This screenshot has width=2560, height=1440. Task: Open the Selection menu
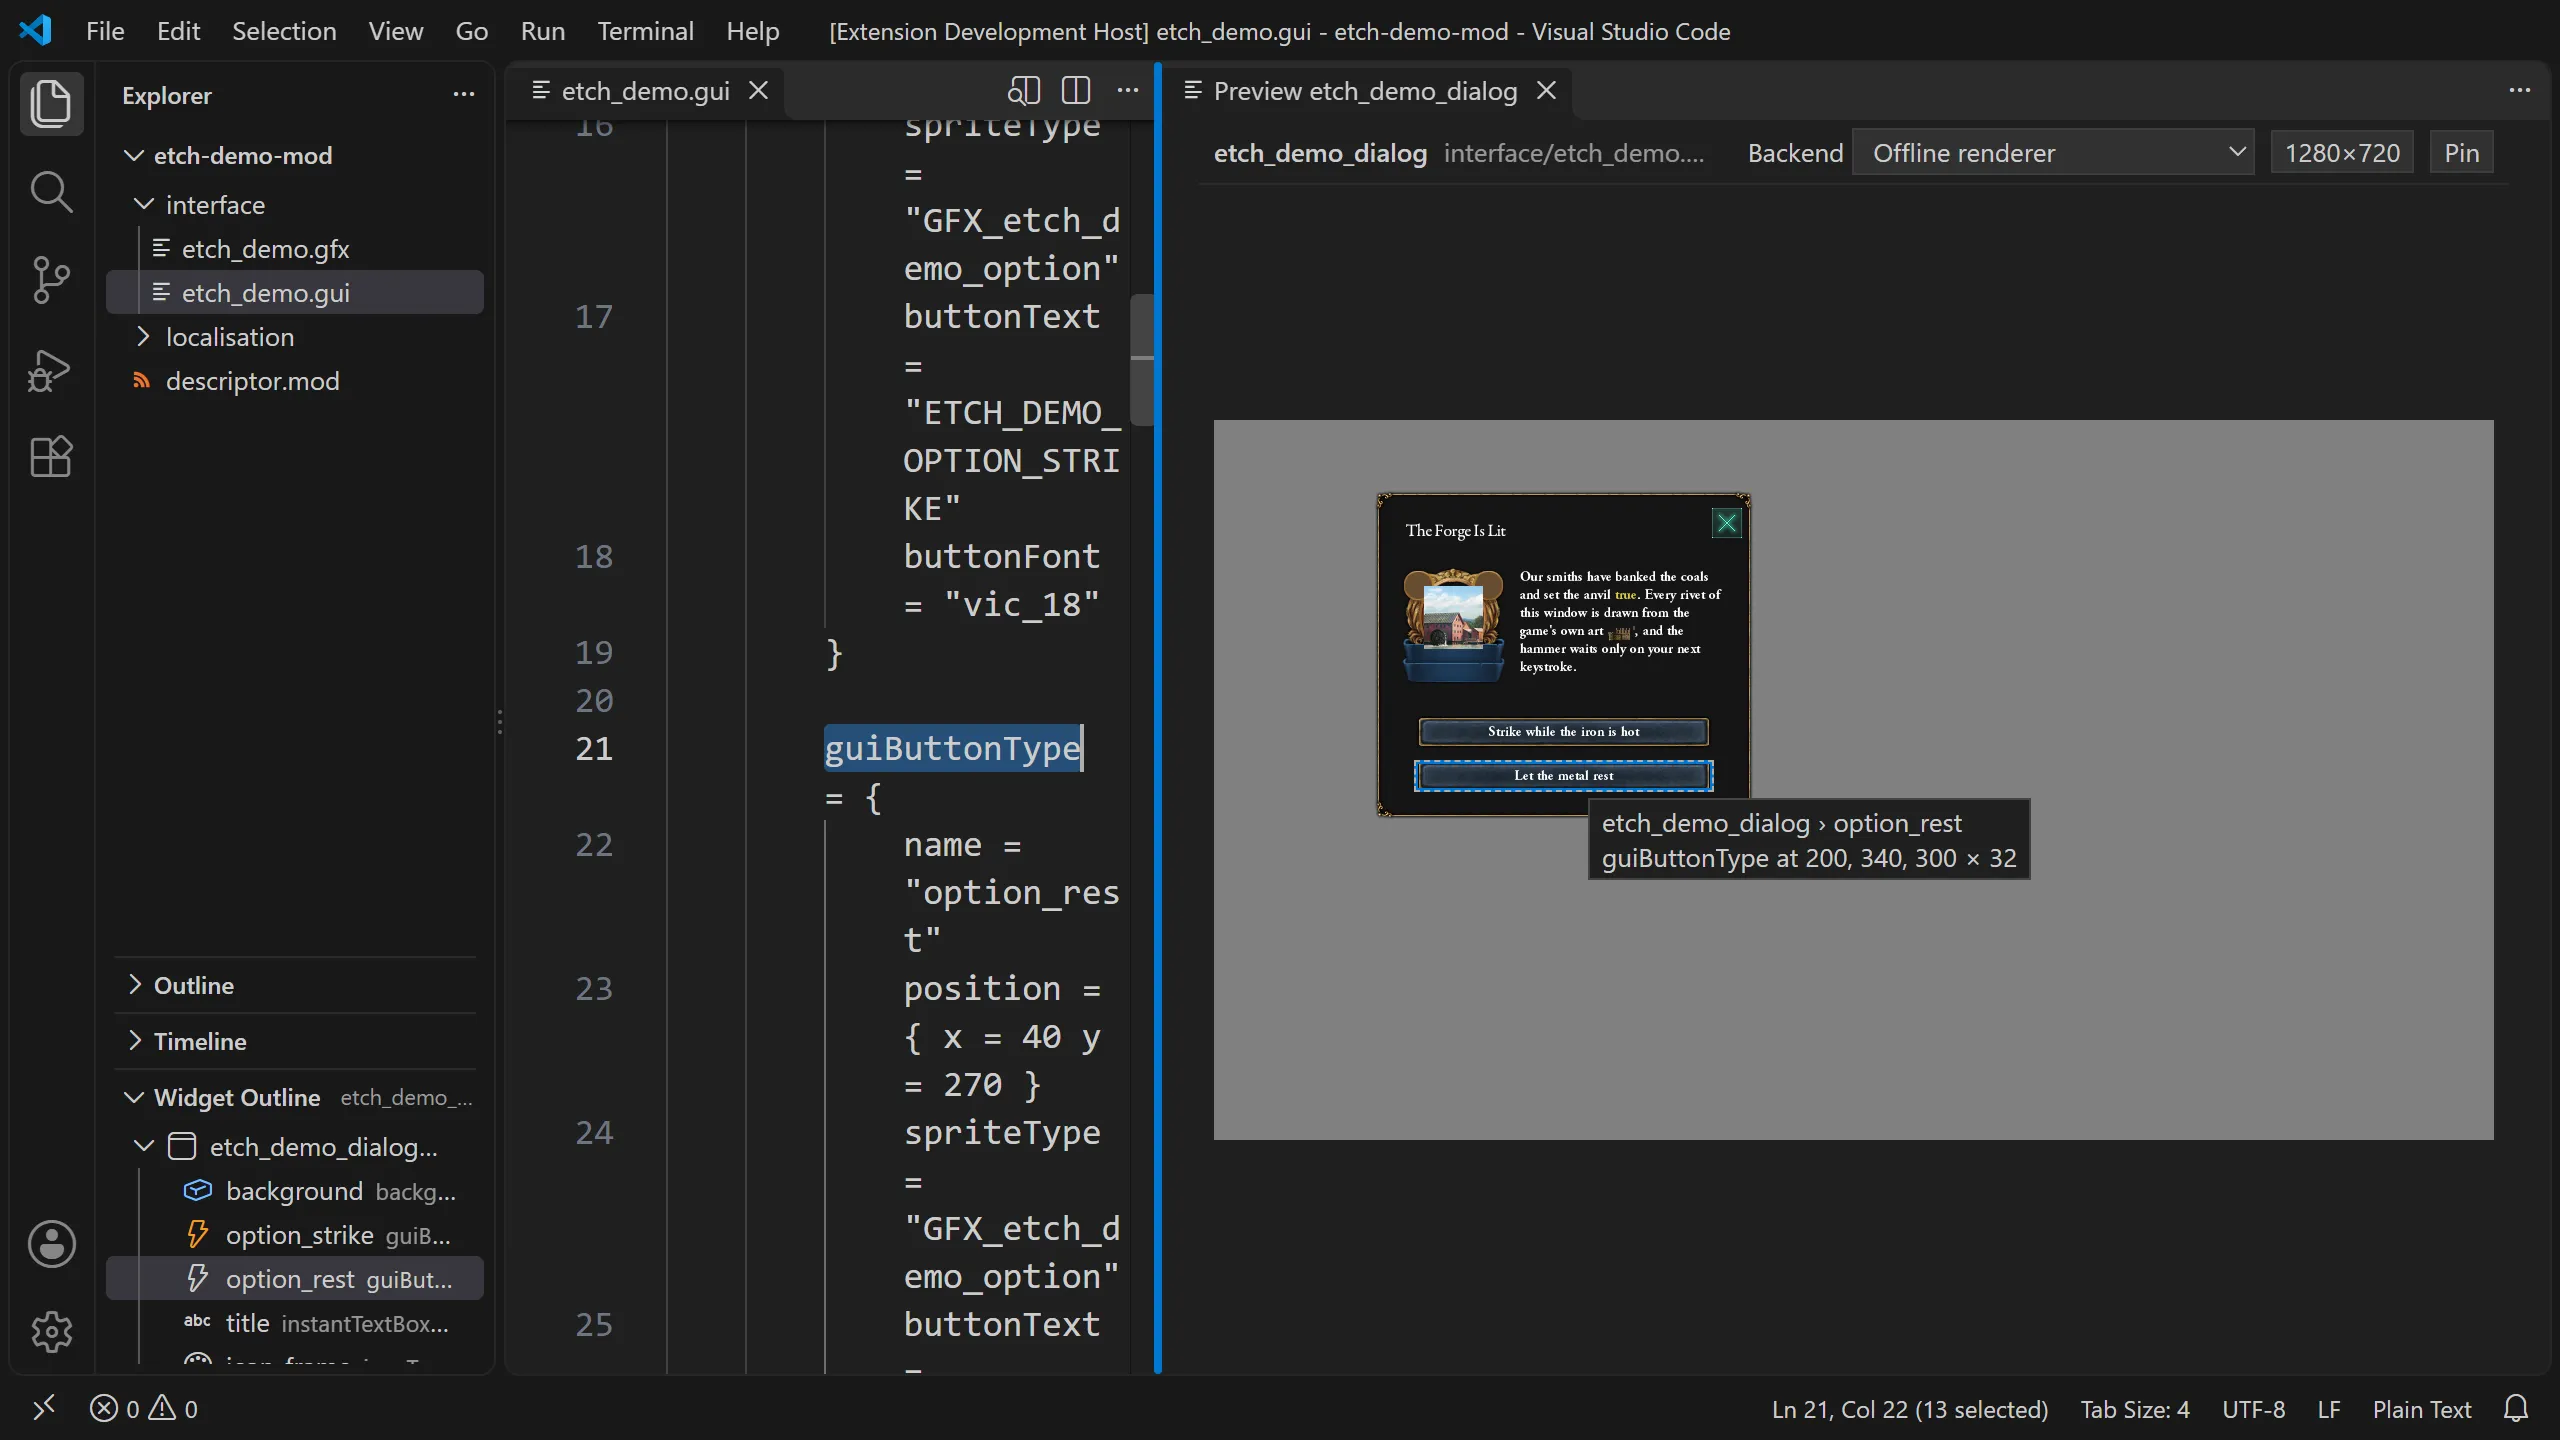pyautogui.click(x=284, y=31)
